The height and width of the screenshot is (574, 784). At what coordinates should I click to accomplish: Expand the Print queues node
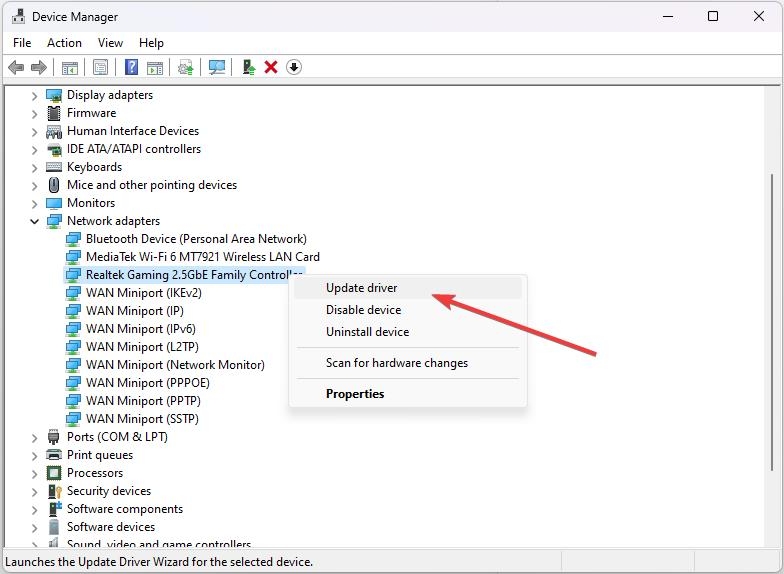[34, 456]
